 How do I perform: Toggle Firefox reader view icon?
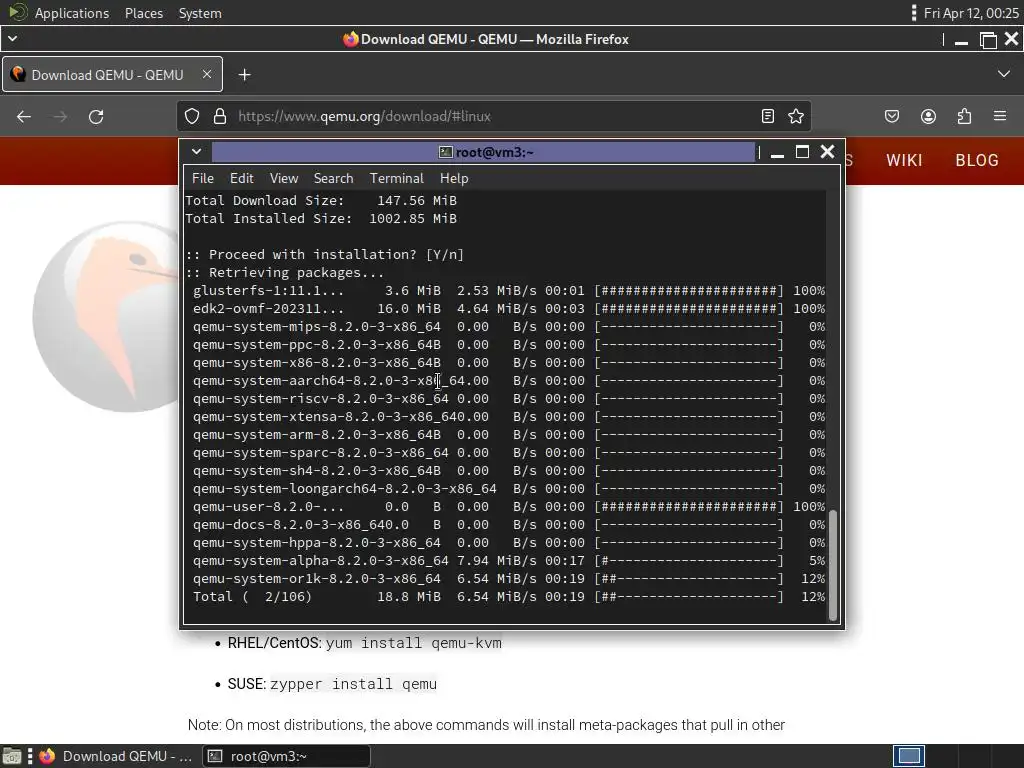768,116
